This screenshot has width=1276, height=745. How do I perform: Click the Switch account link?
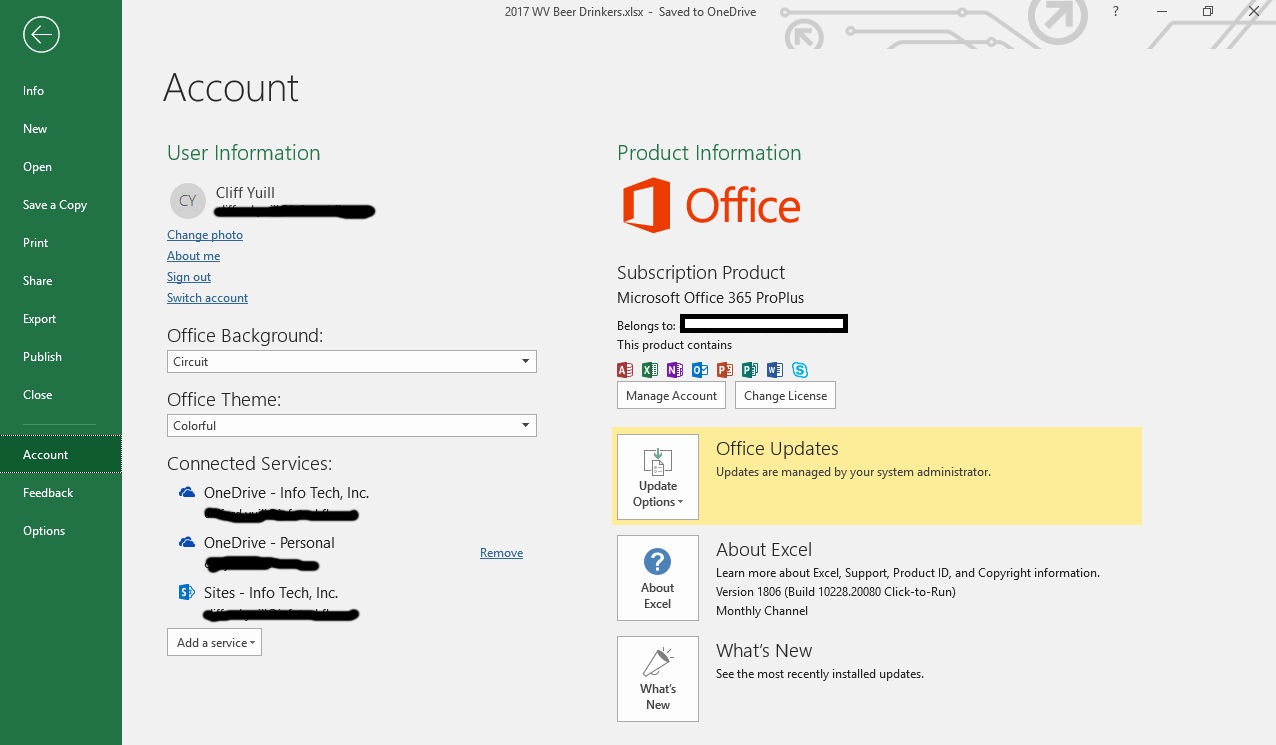tap(207, 298)
